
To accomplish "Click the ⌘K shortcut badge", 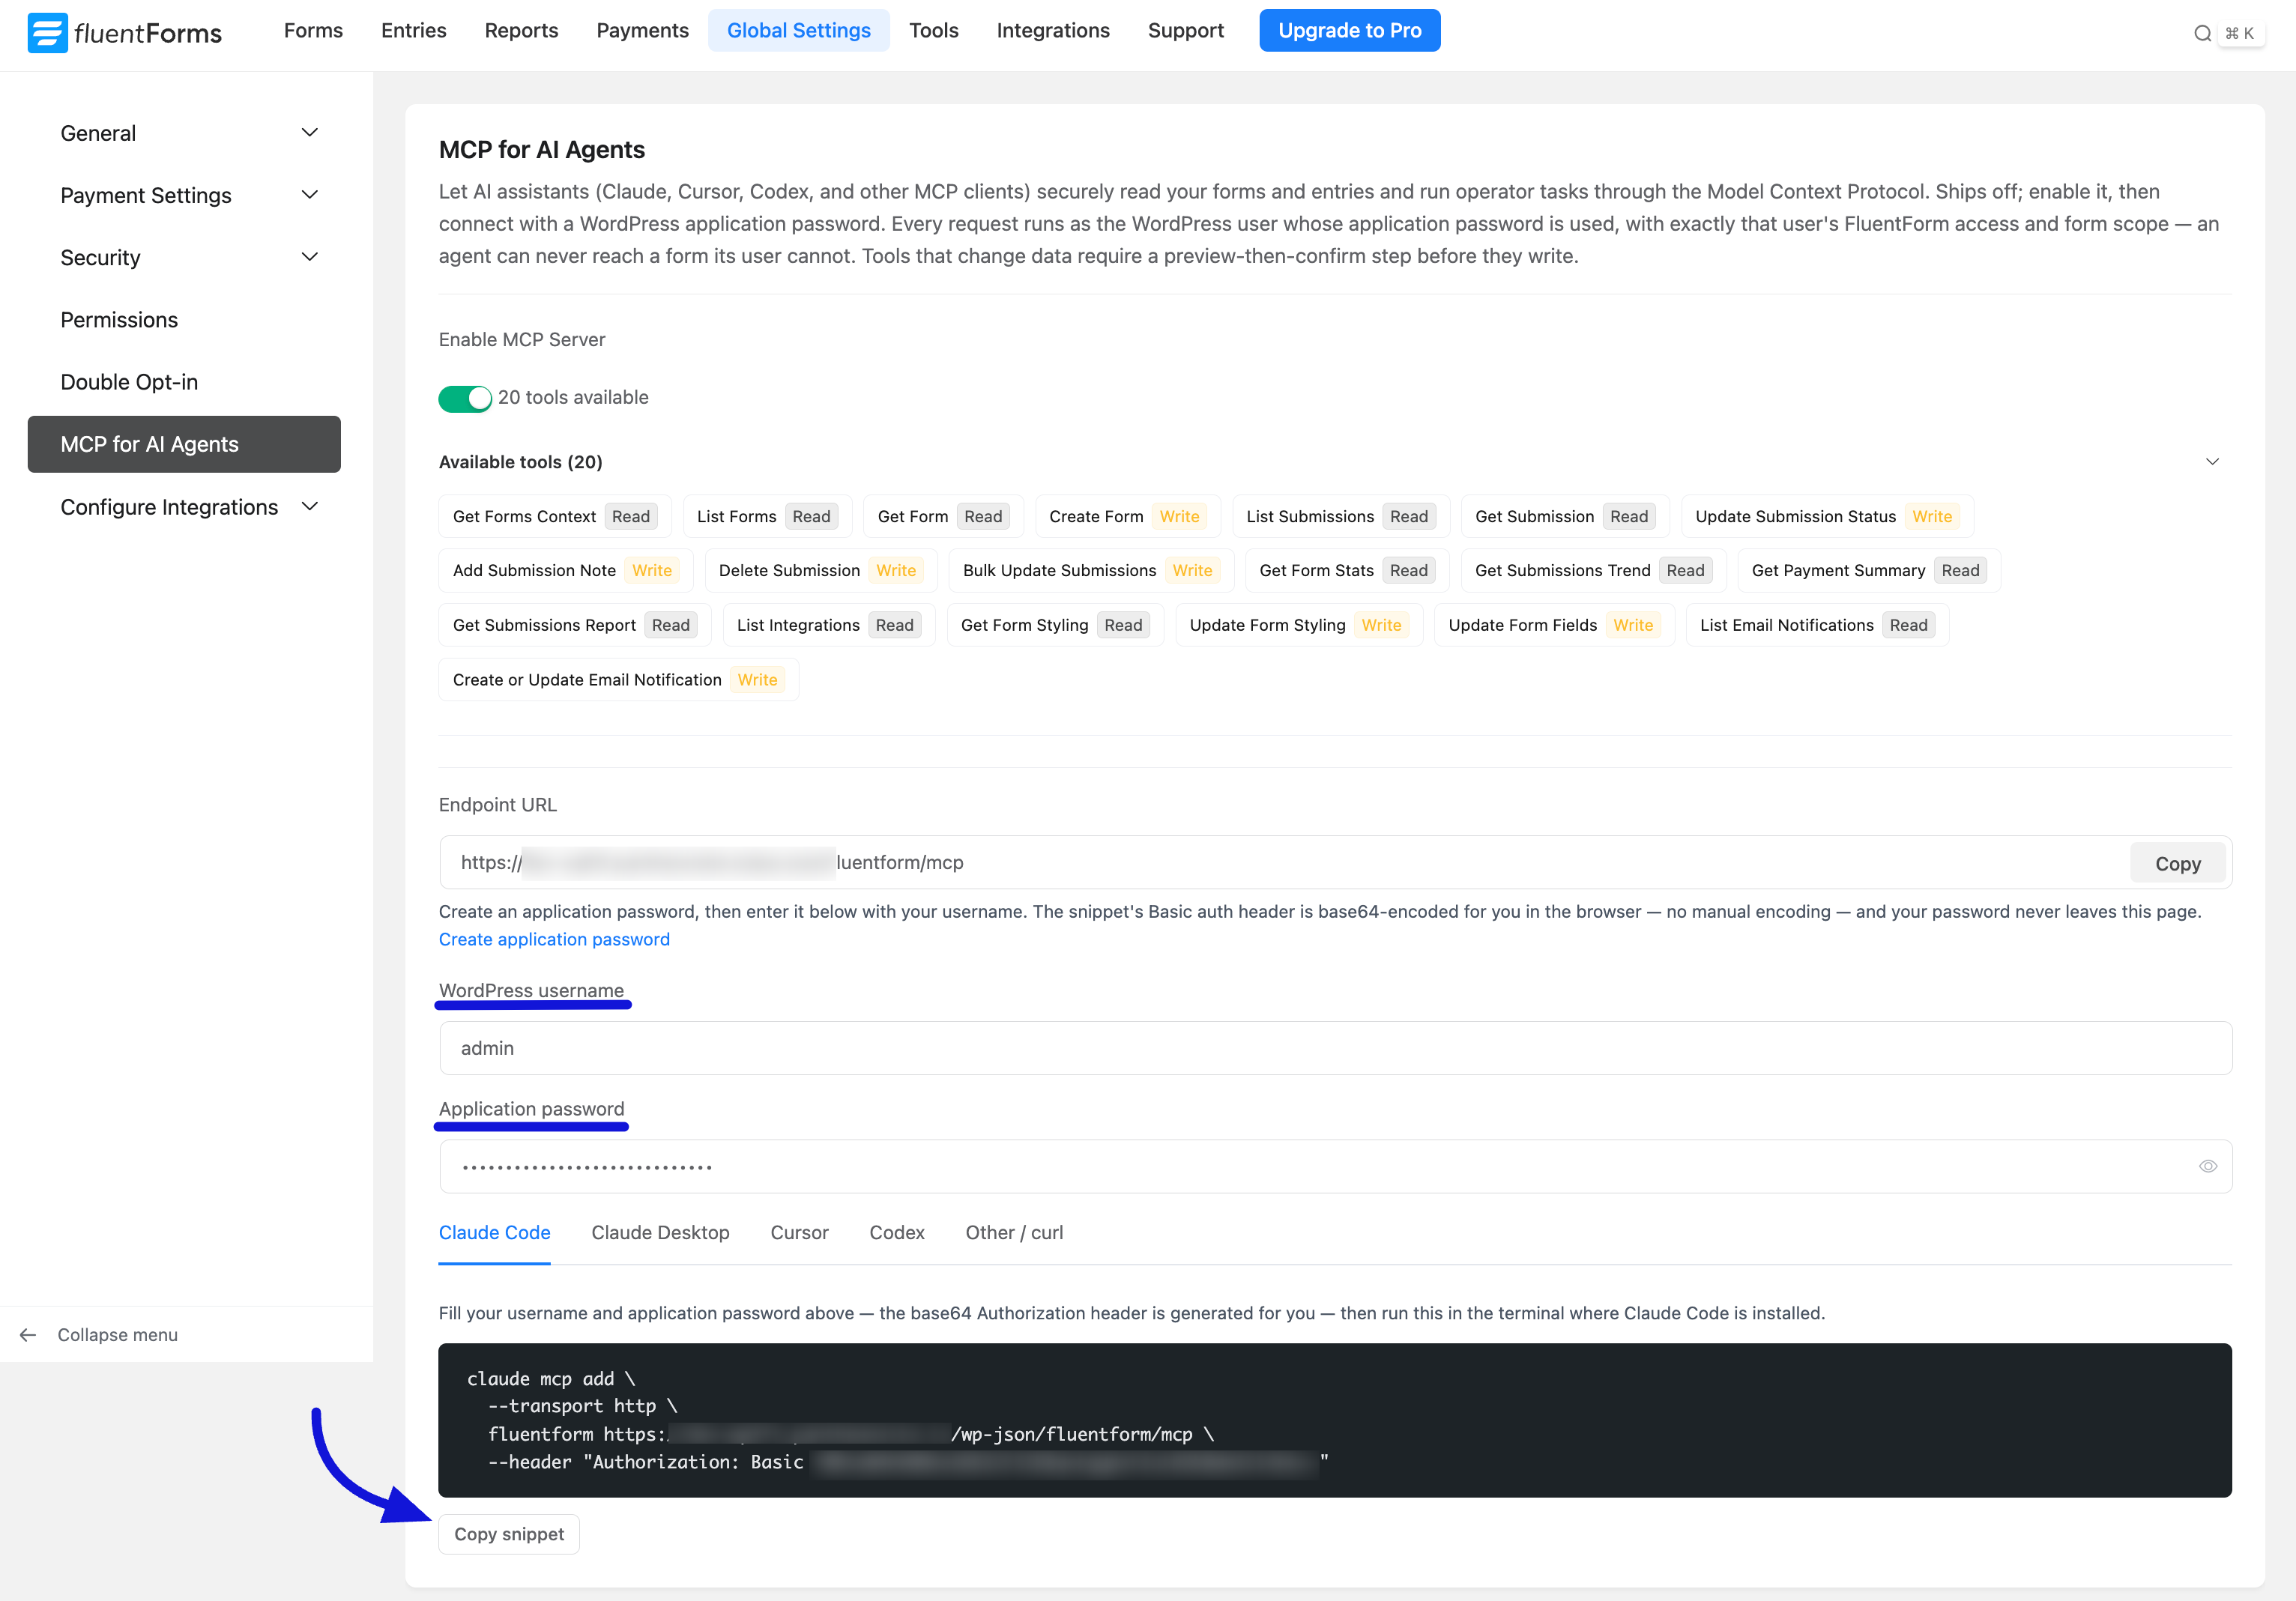I will (2239, 33).
